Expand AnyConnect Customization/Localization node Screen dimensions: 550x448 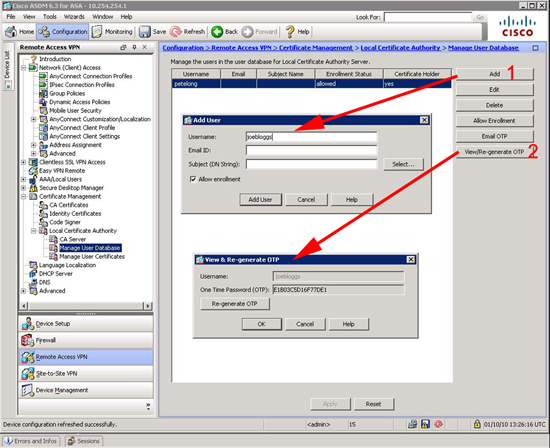tap(34, 119)
